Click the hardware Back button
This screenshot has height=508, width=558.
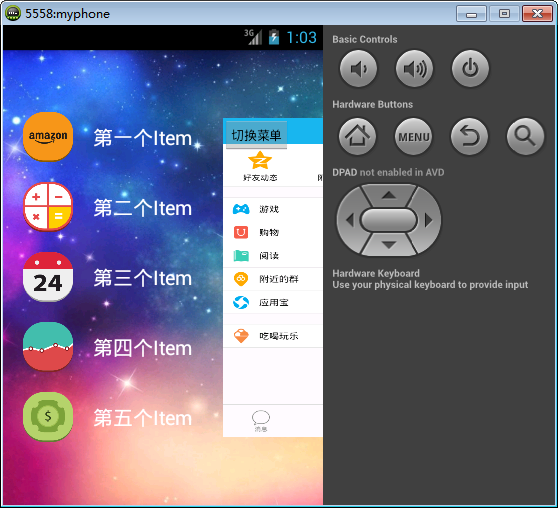[469, 136]
